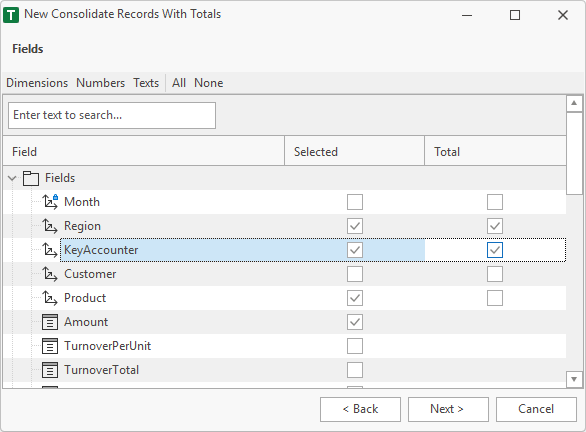Click the Month dimension icon with lock
This screenshot has width=586, height=432.
[x=50, y=202]
